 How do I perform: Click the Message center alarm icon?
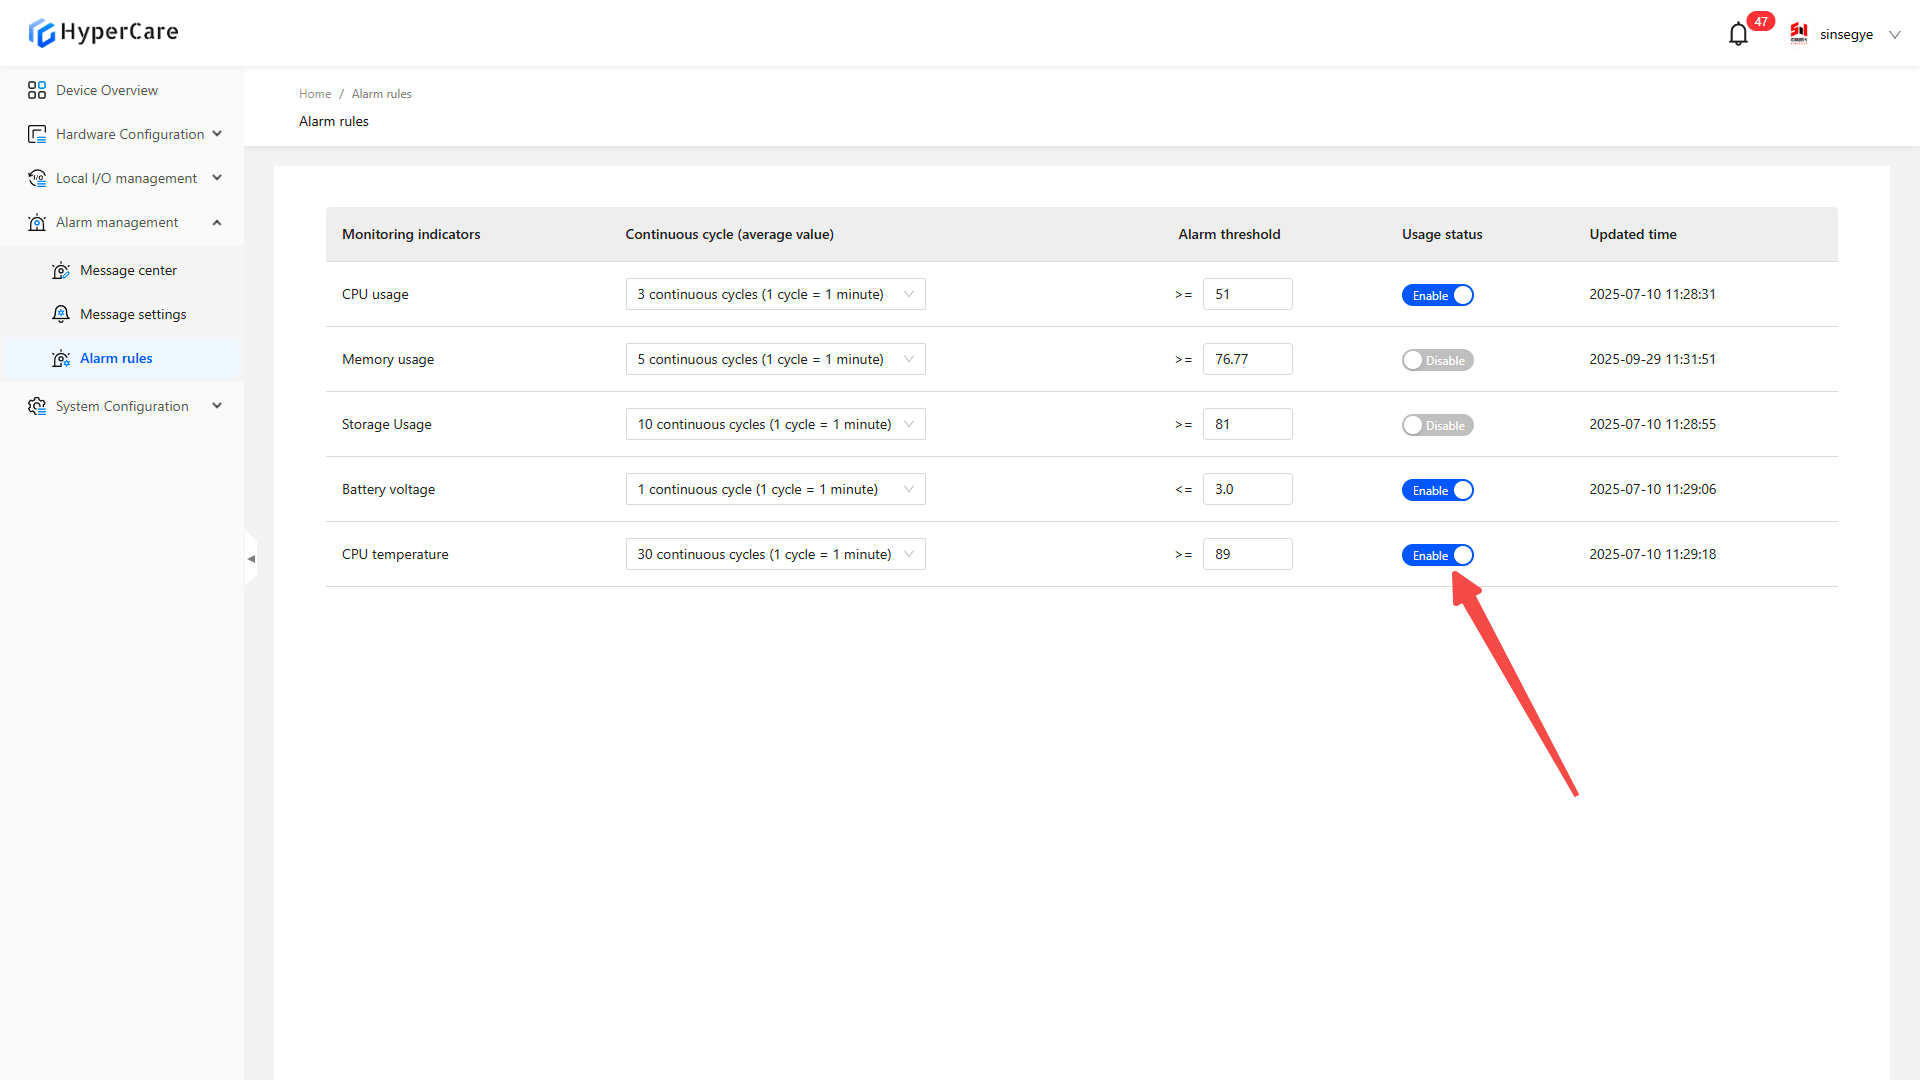(x=61, y=270)
